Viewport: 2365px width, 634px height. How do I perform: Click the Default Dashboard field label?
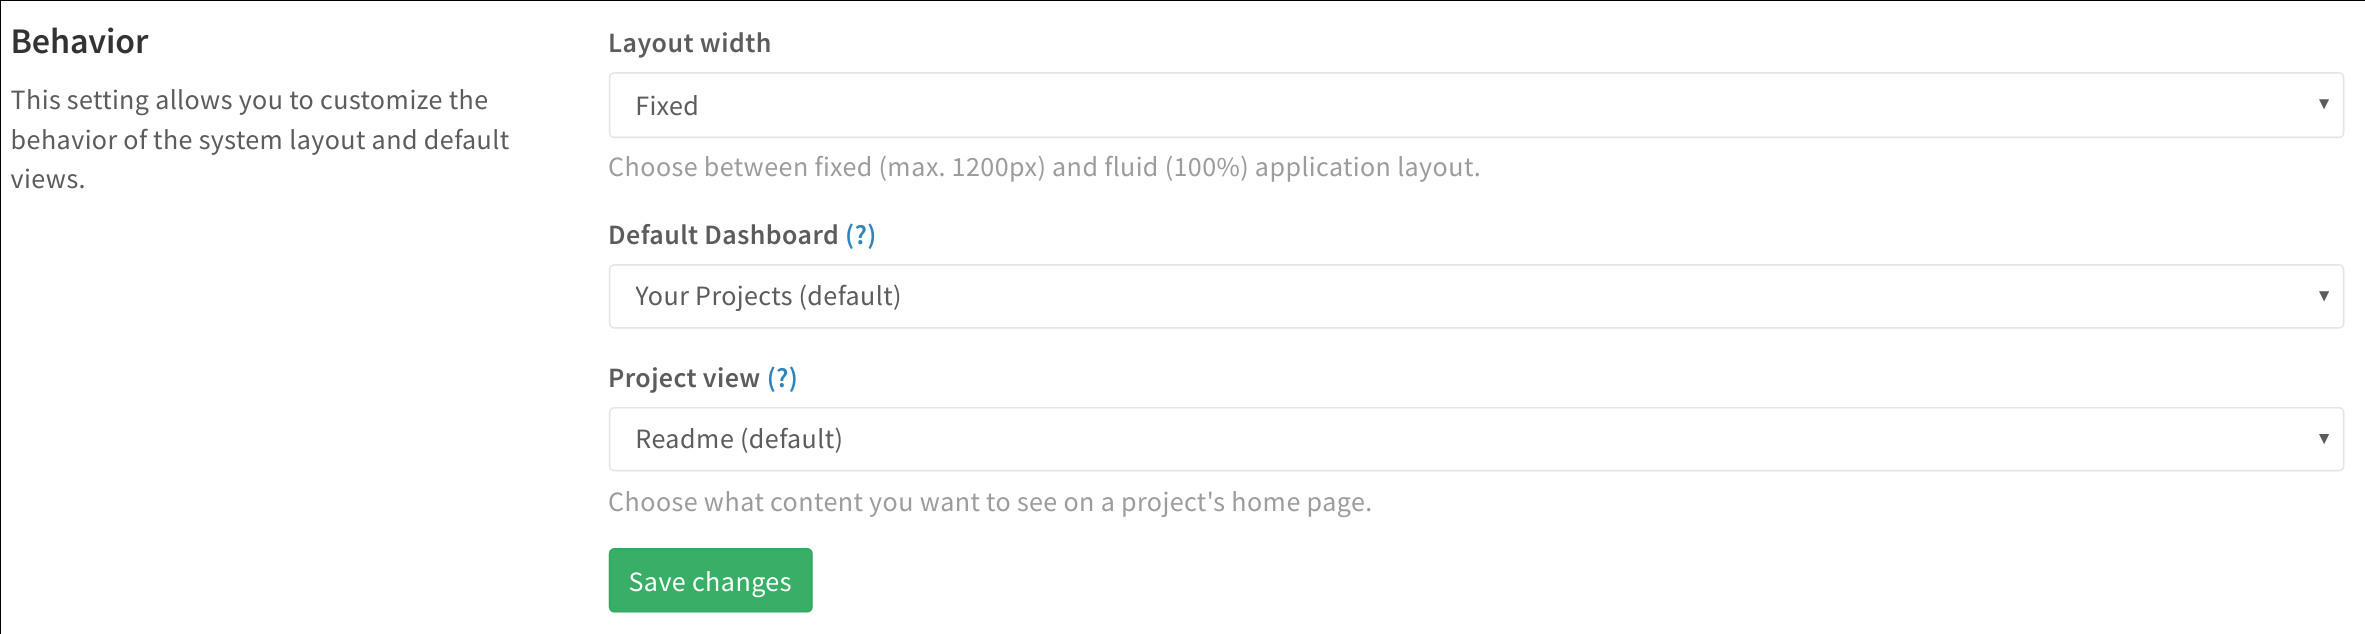(723, 235)
